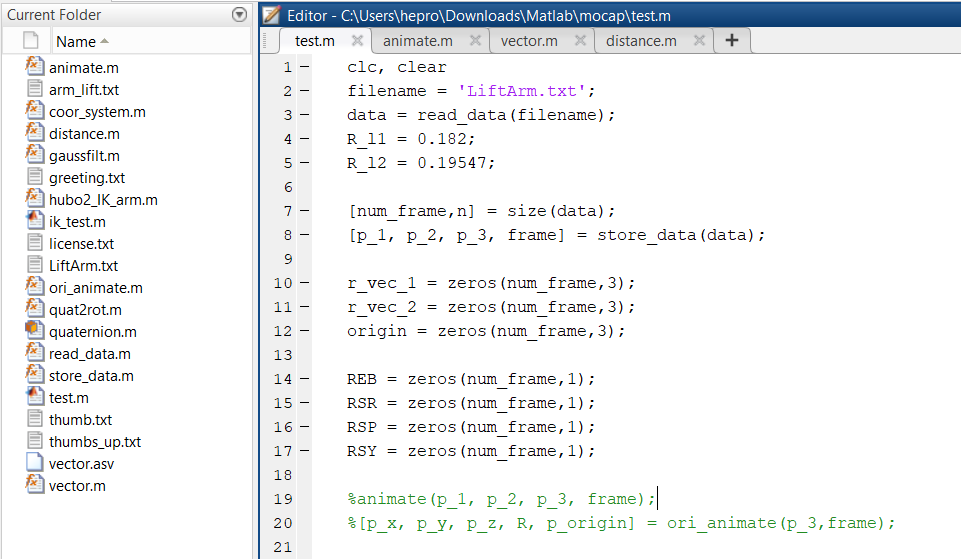
Task: Set breakpoint dash on line 3
Action: (305, 115)
